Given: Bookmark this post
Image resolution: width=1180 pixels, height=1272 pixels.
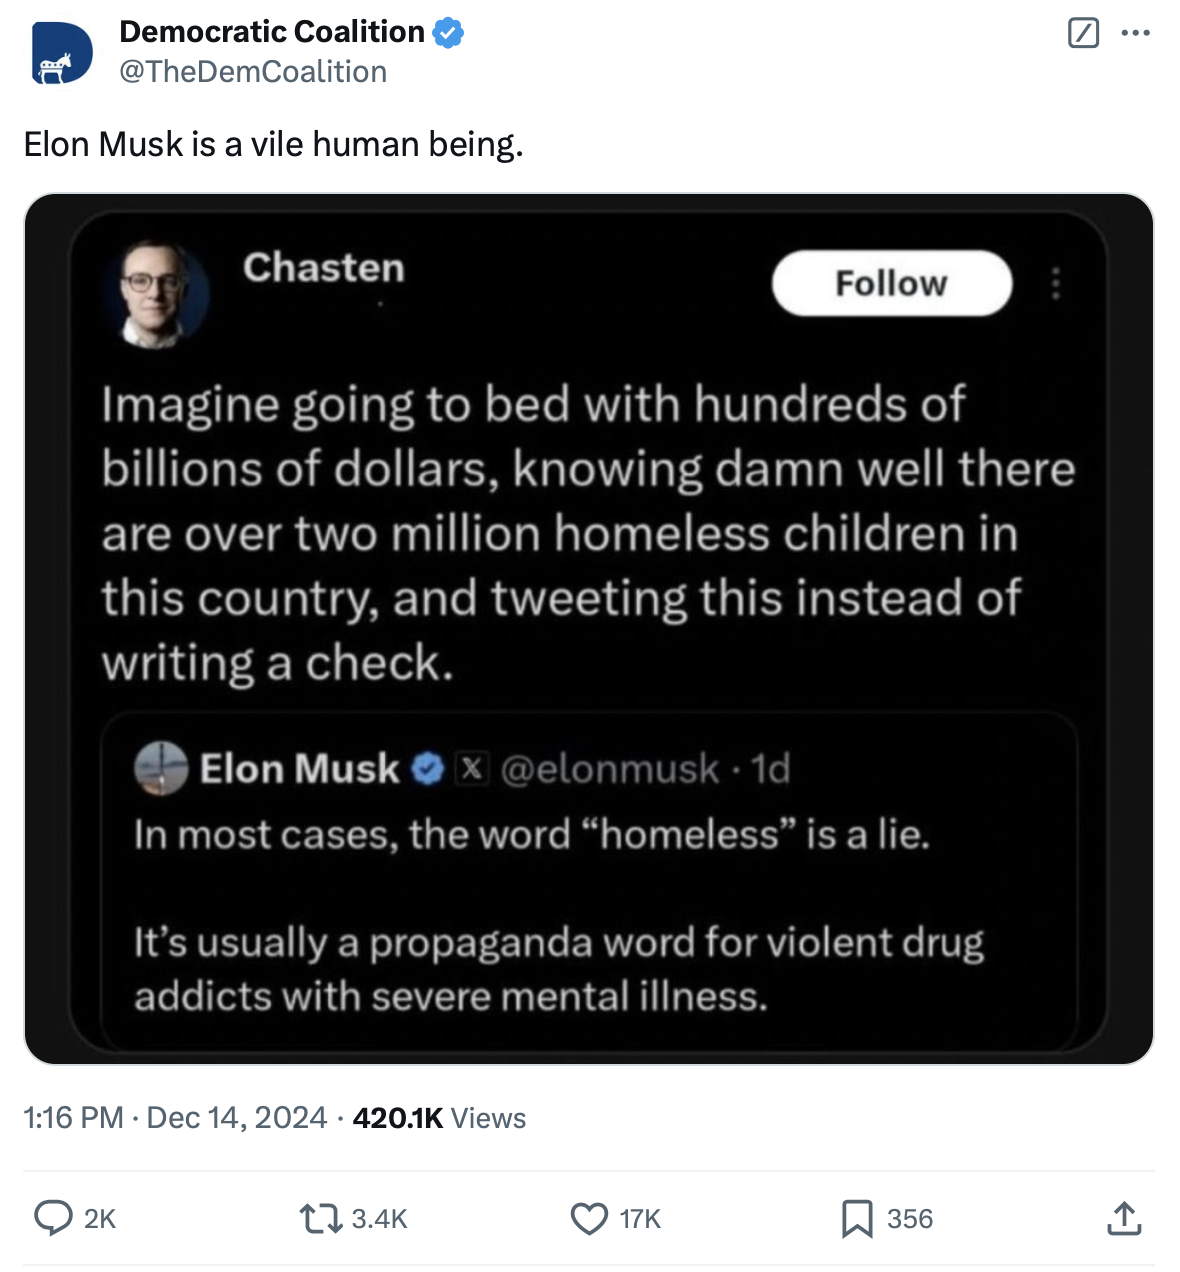Looking at the screenshot, I should 857,1218.
